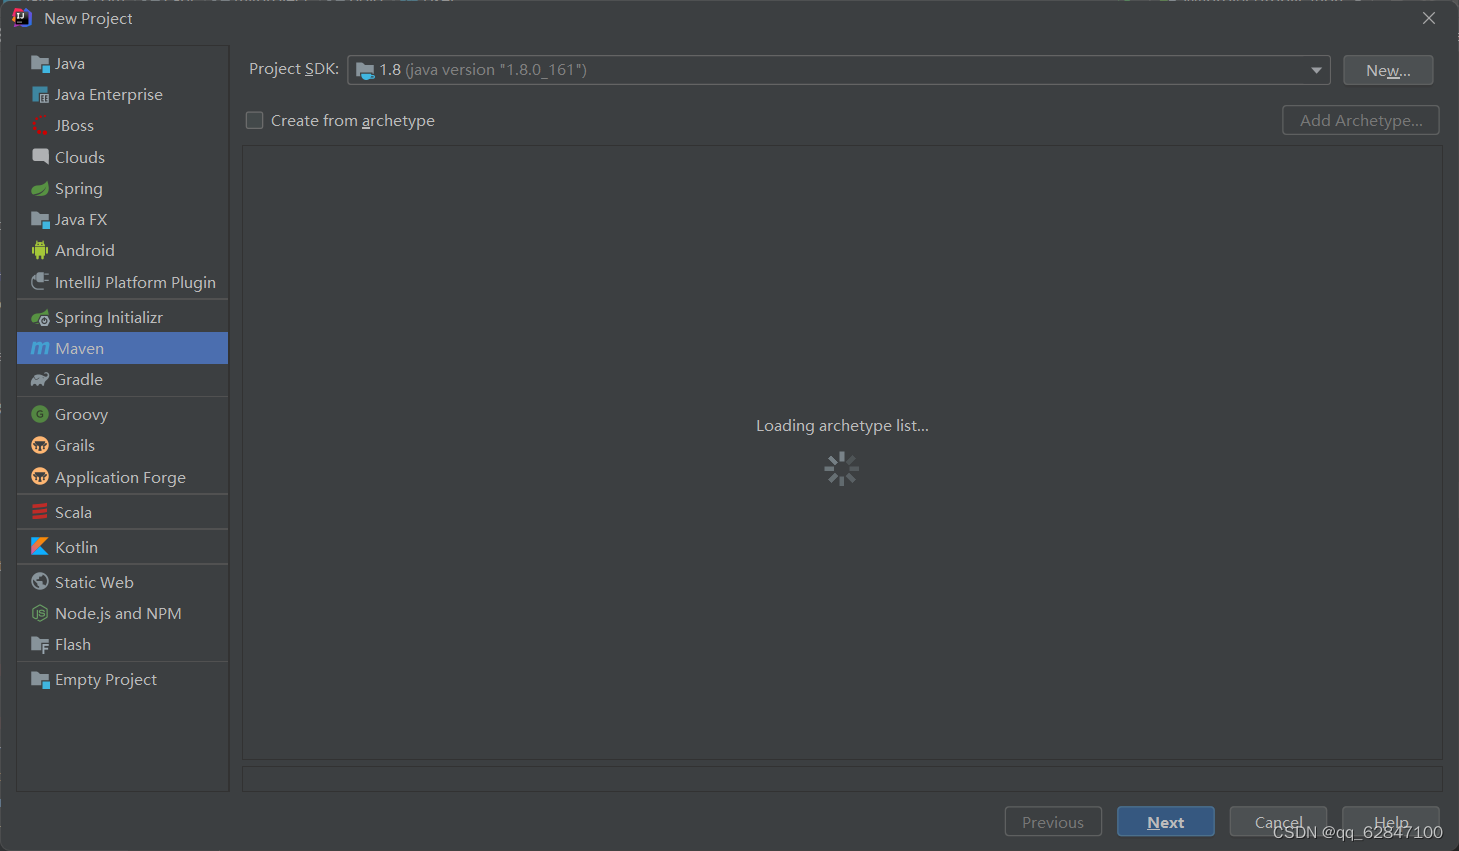Click the Project SDK label
This screenshot has width=1459, height=851.
pyautogui.click(x=294, y=69)
